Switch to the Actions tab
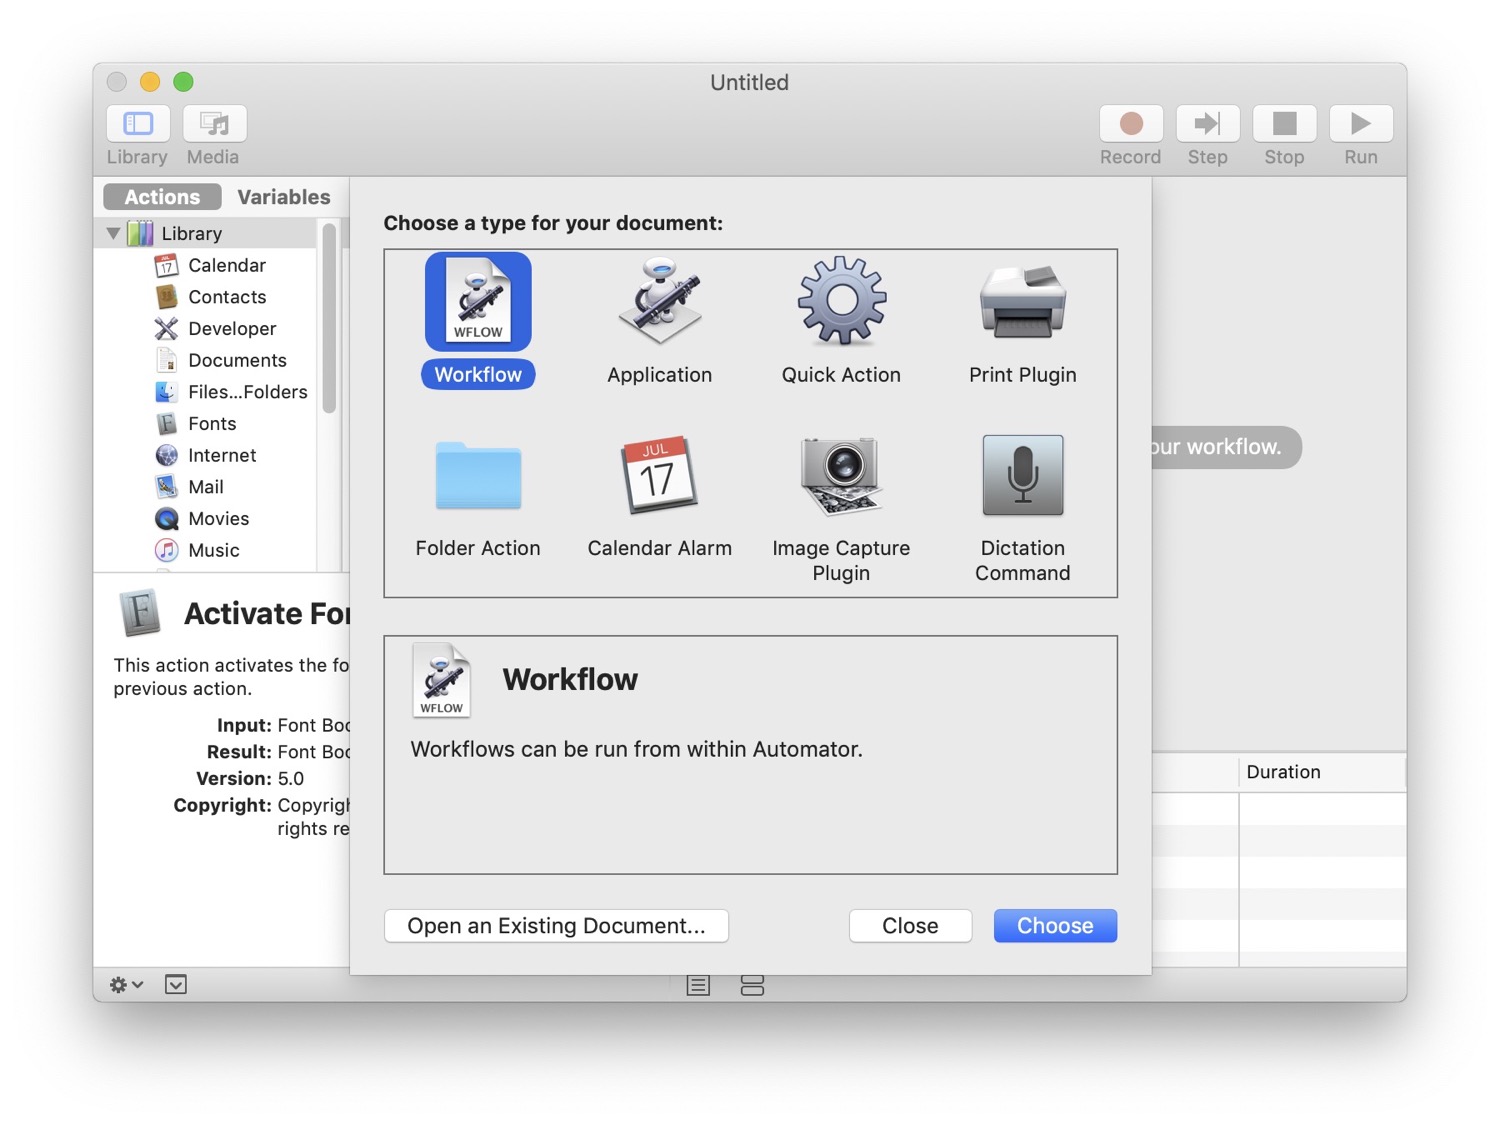 click(162, 197)
